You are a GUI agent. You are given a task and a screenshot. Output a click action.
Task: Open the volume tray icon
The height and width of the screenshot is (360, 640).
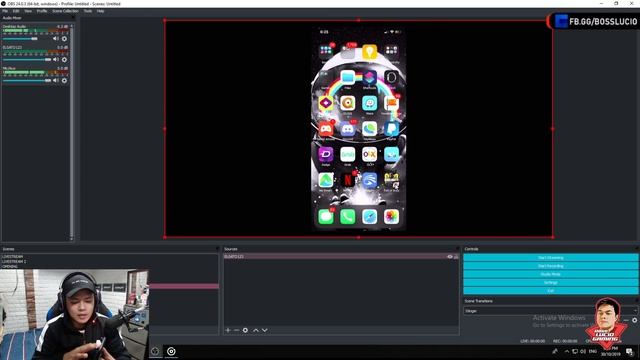[583, 351]
